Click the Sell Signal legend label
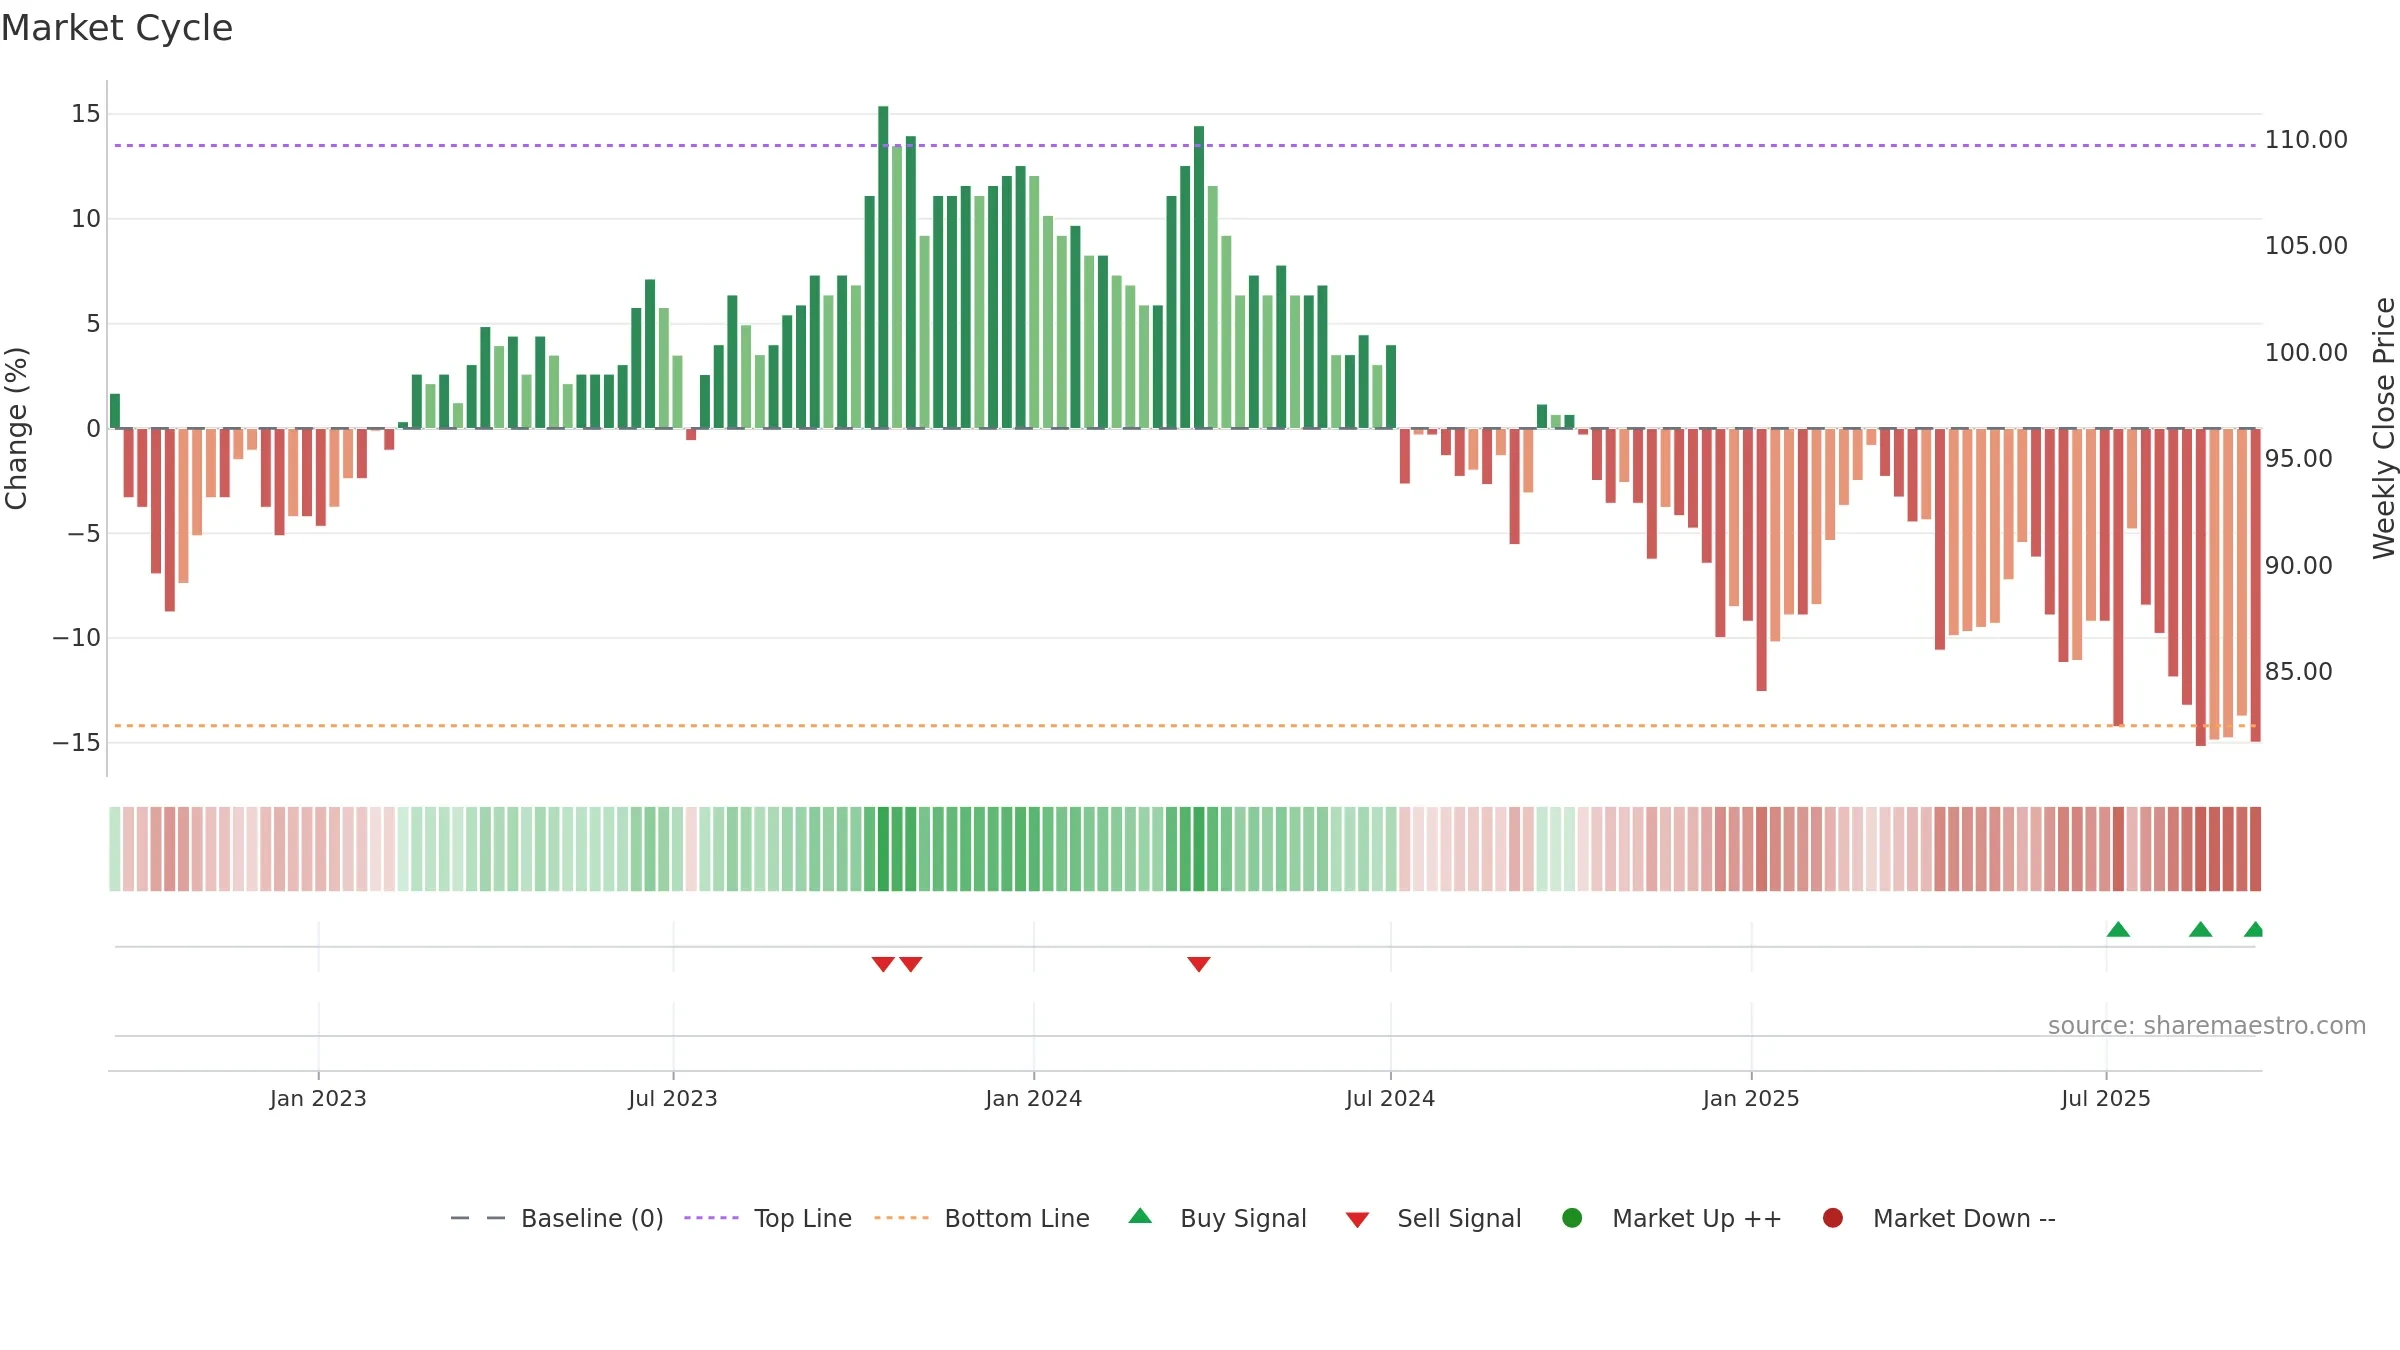Image resolution: width=2400 pixels, height=1350 pixels. click(x=1459, y=1218)
